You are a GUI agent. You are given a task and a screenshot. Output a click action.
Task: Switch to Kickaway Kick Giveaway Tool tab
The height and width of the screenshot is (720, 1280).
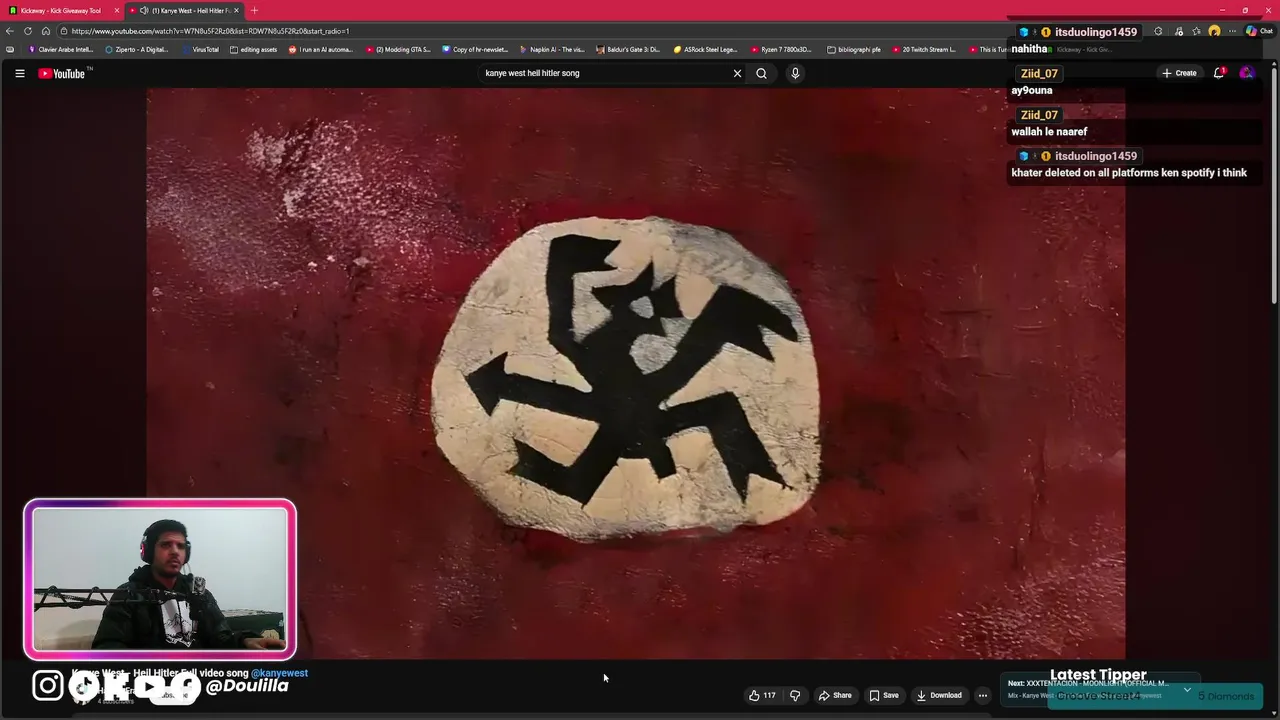[x=60, y=10]
